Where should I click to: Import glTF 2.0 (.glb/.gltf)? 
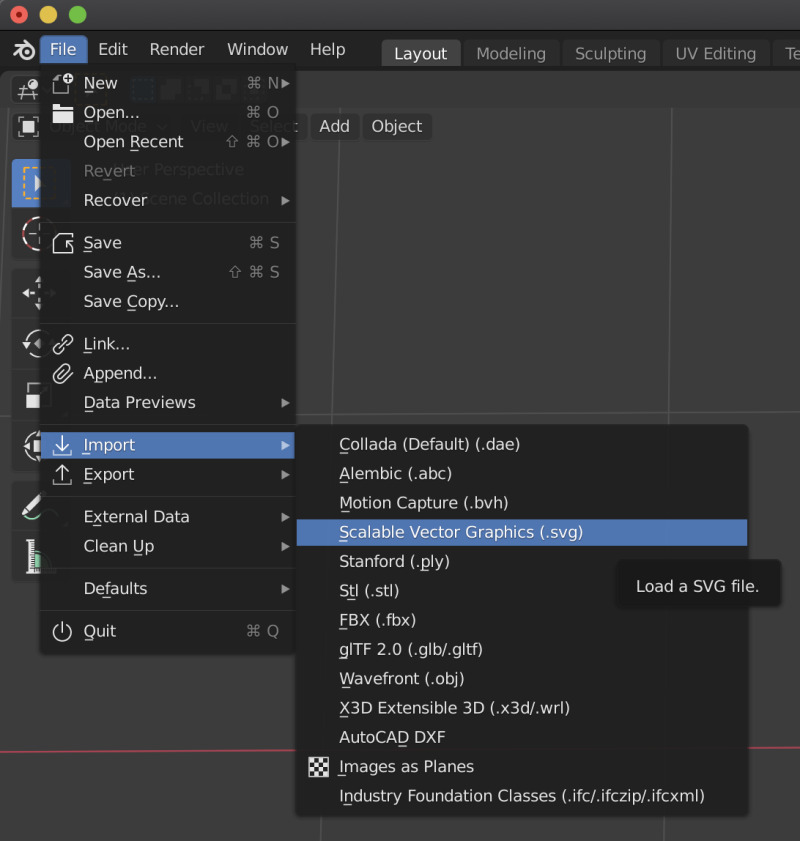click(522, 650)
